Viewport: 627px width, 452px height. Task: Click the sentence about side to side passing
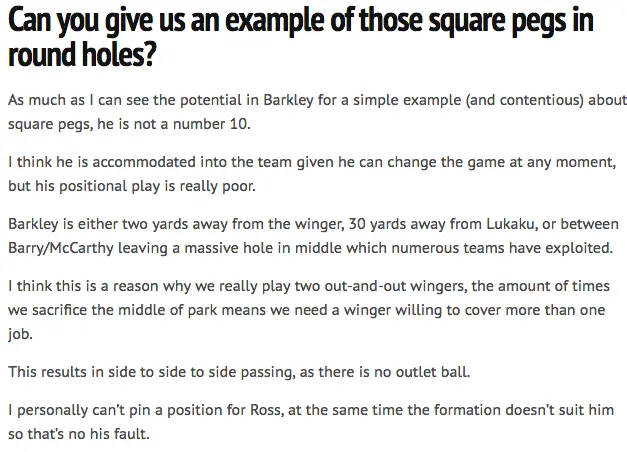pyautogui.click(x=245, y=371)
